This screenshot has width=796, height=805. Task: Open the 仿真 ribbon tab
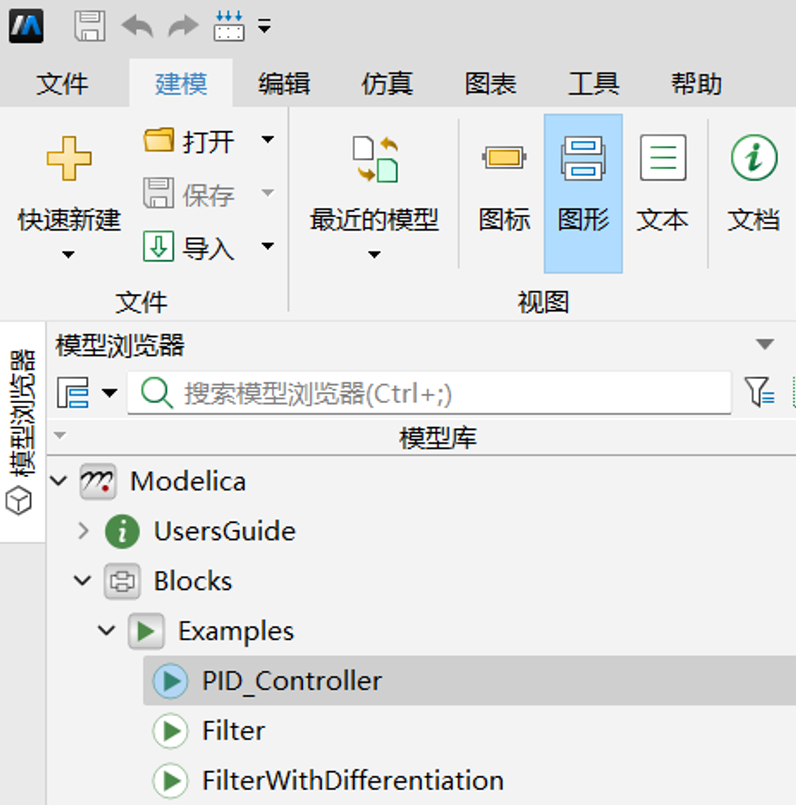[387, 84]
